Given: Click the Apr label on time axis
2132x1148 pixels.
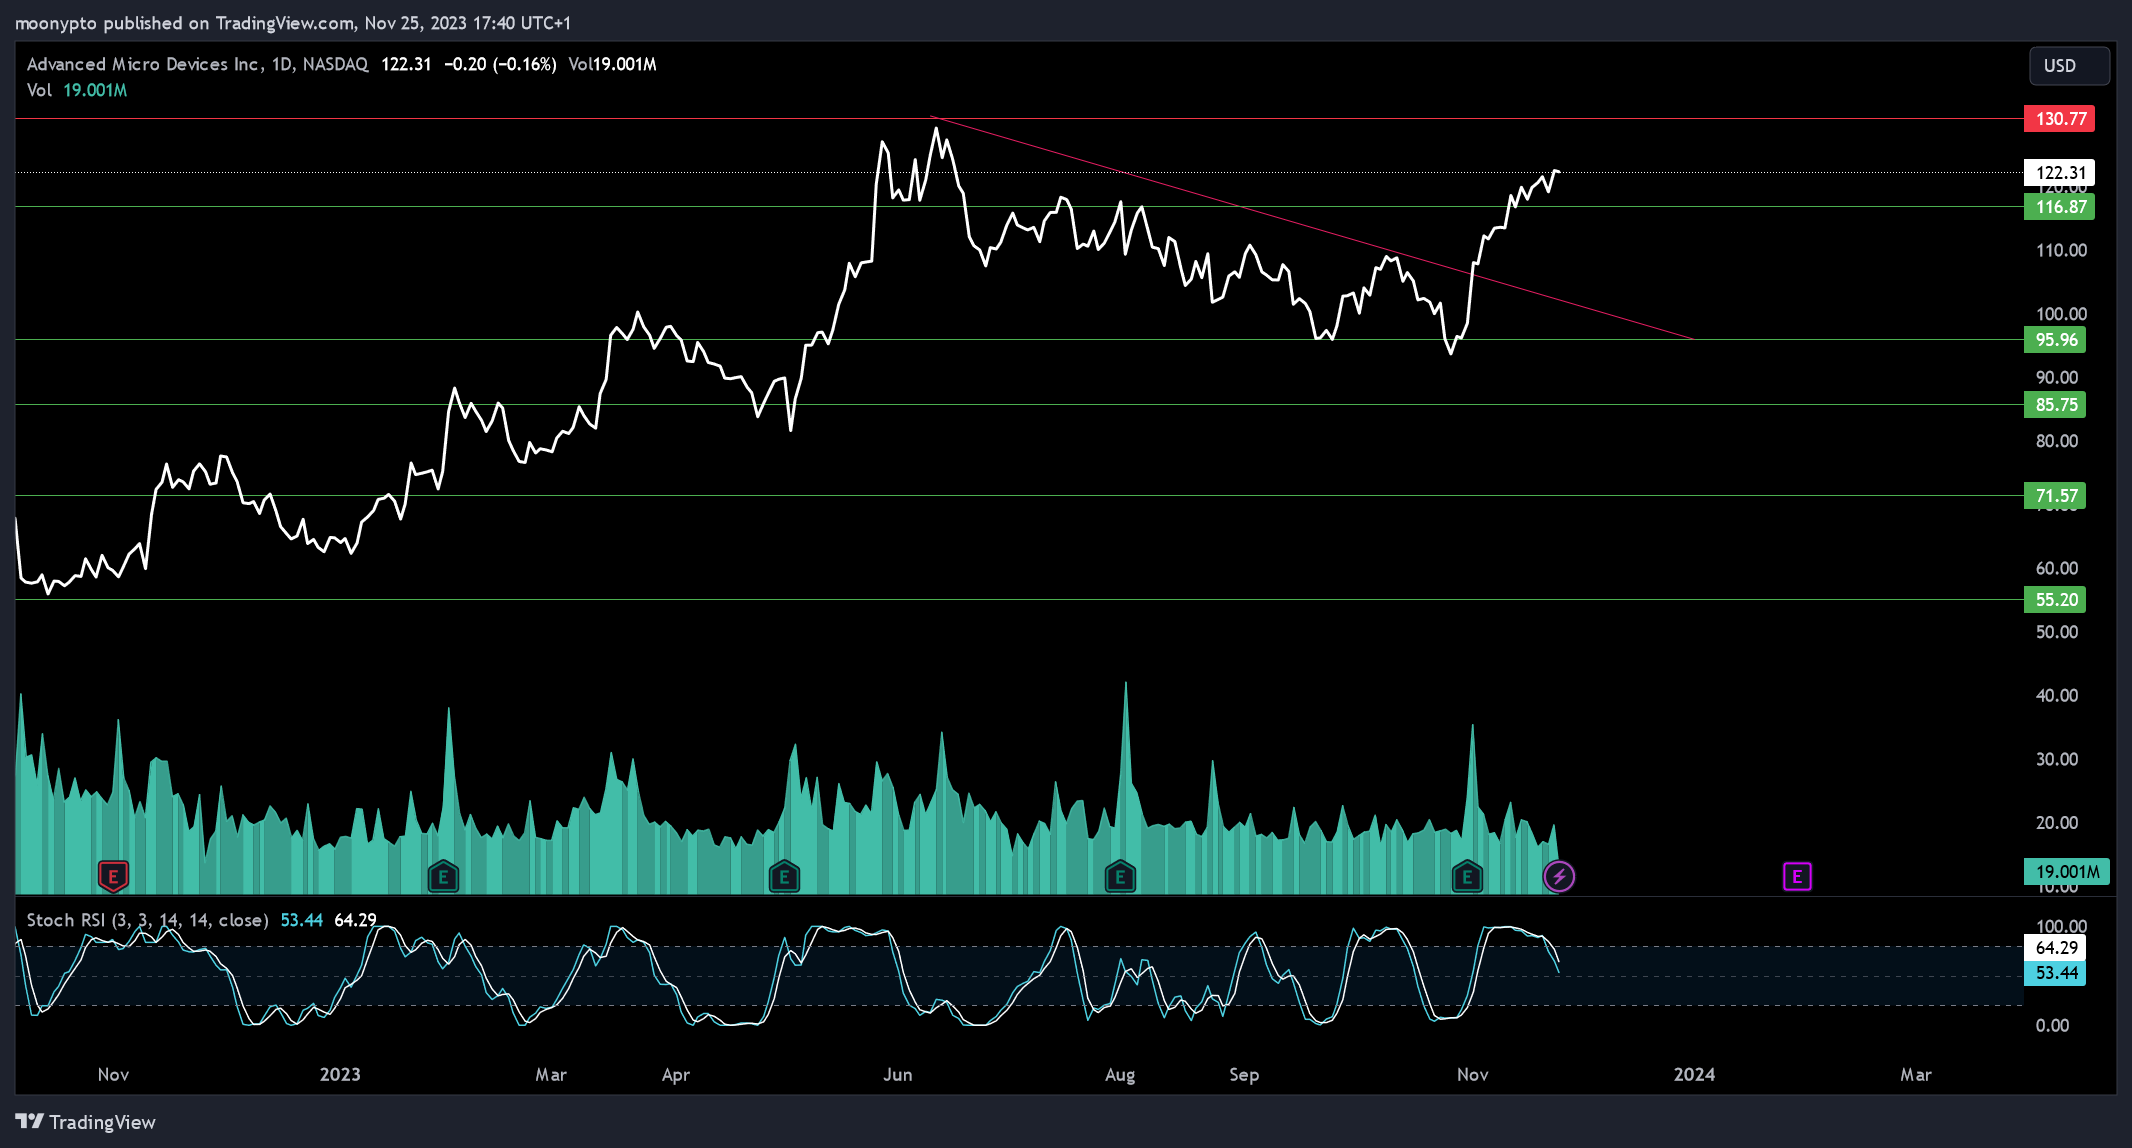Looking at the screenshot, I should (676, 1074).
